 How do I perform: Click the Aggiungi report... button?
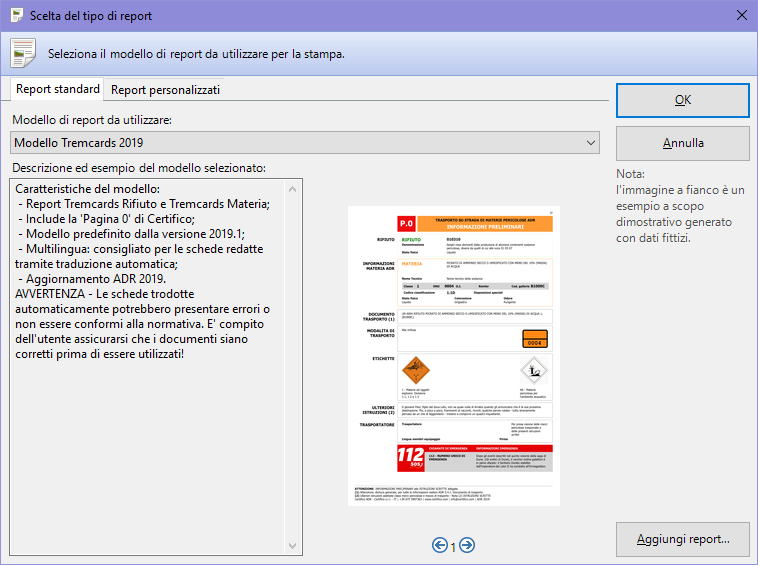(x=683, y=539)
